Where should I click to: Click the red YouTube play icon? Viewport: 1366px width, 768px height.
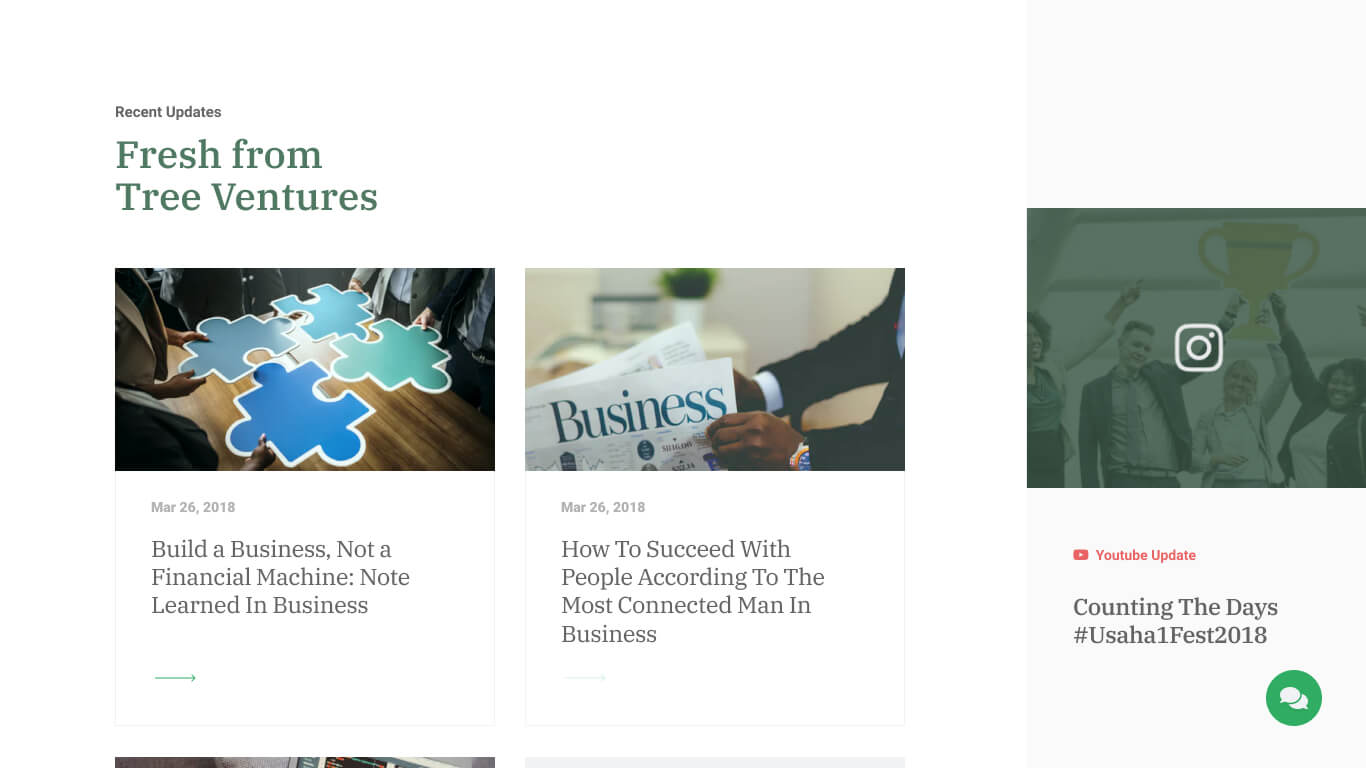point(1080,555)
